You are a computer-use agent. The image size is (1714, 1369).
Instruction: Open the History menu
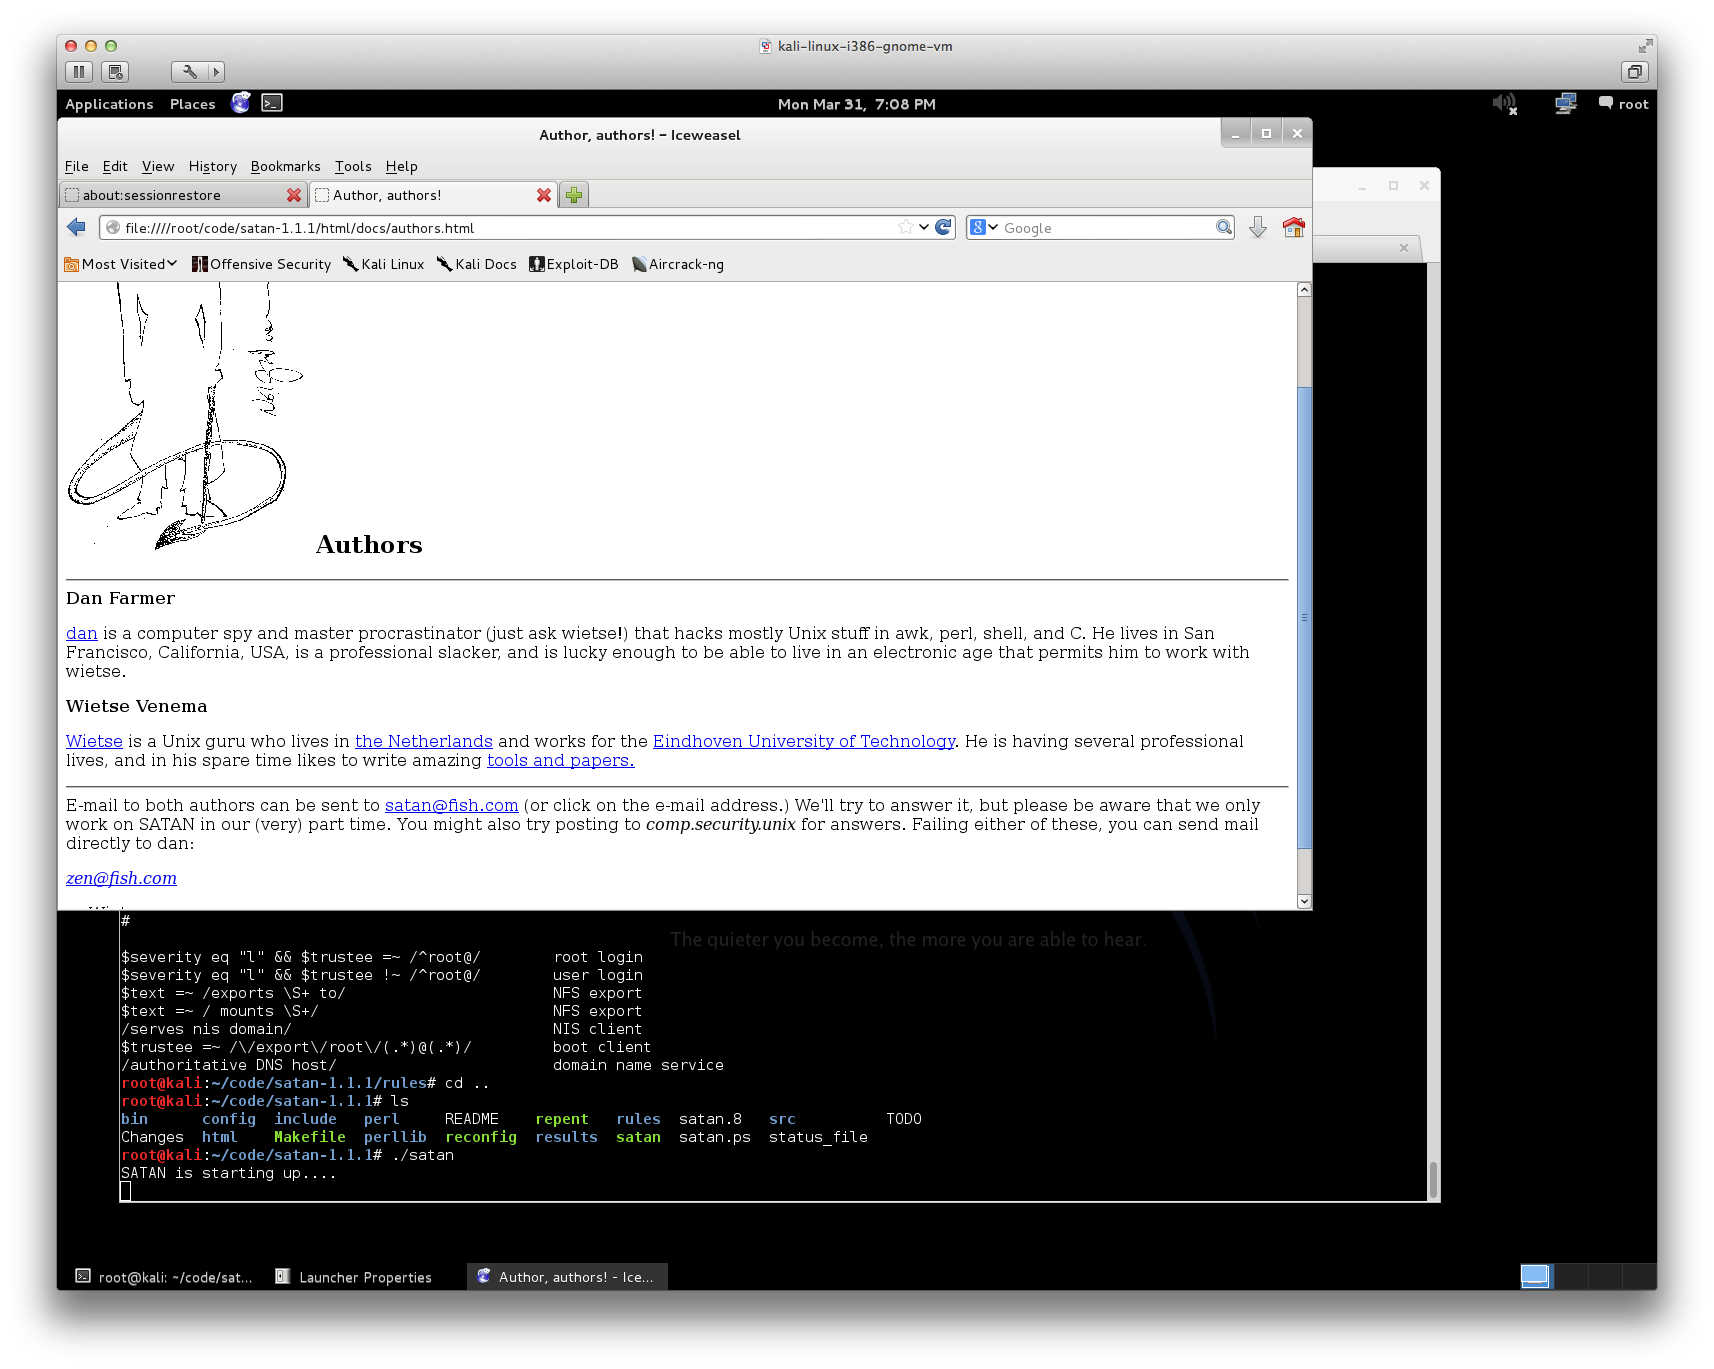pyautogui.click(x=213, y=166)
